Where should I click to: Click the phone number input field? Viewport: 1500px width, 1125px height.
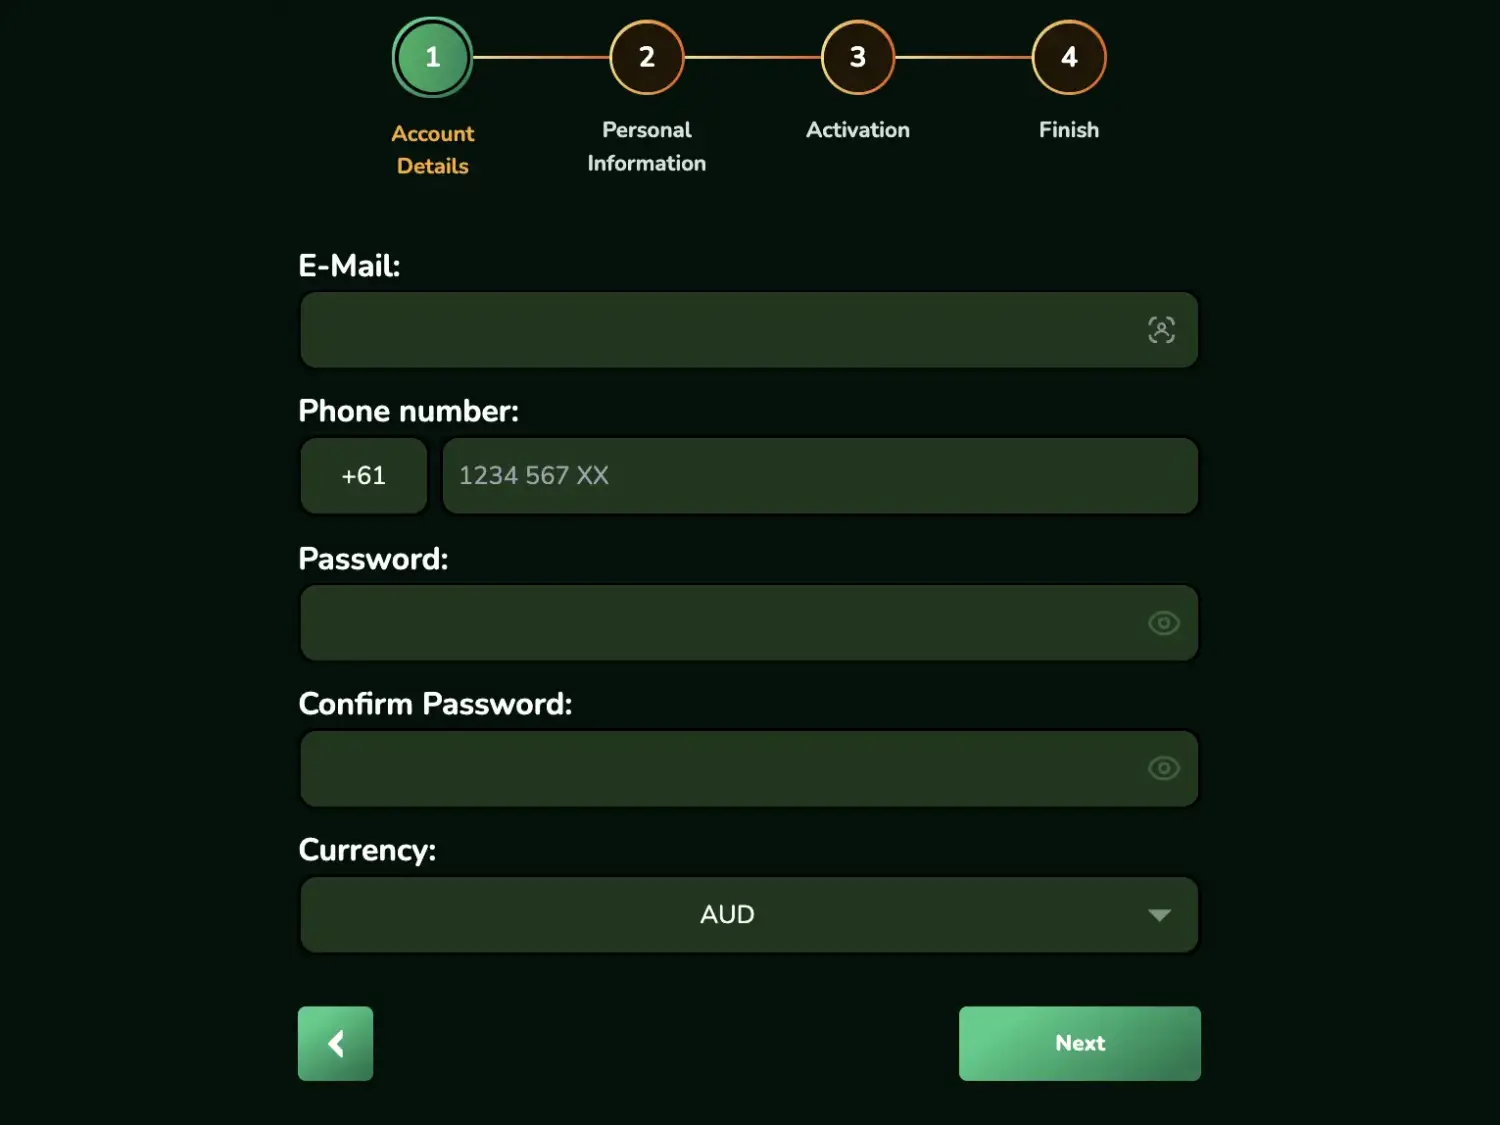point(820,476)
